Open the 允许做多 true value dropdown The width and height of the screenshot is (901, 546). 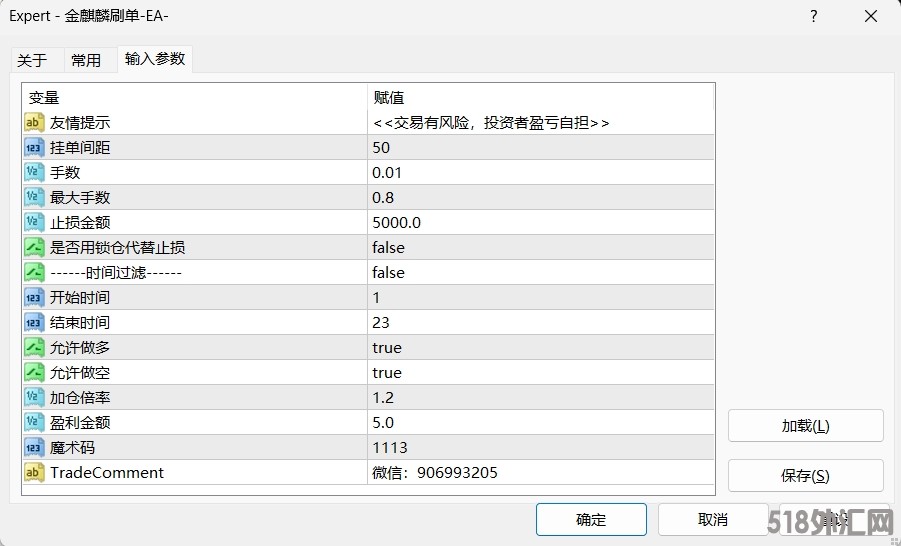pos(540,348)
